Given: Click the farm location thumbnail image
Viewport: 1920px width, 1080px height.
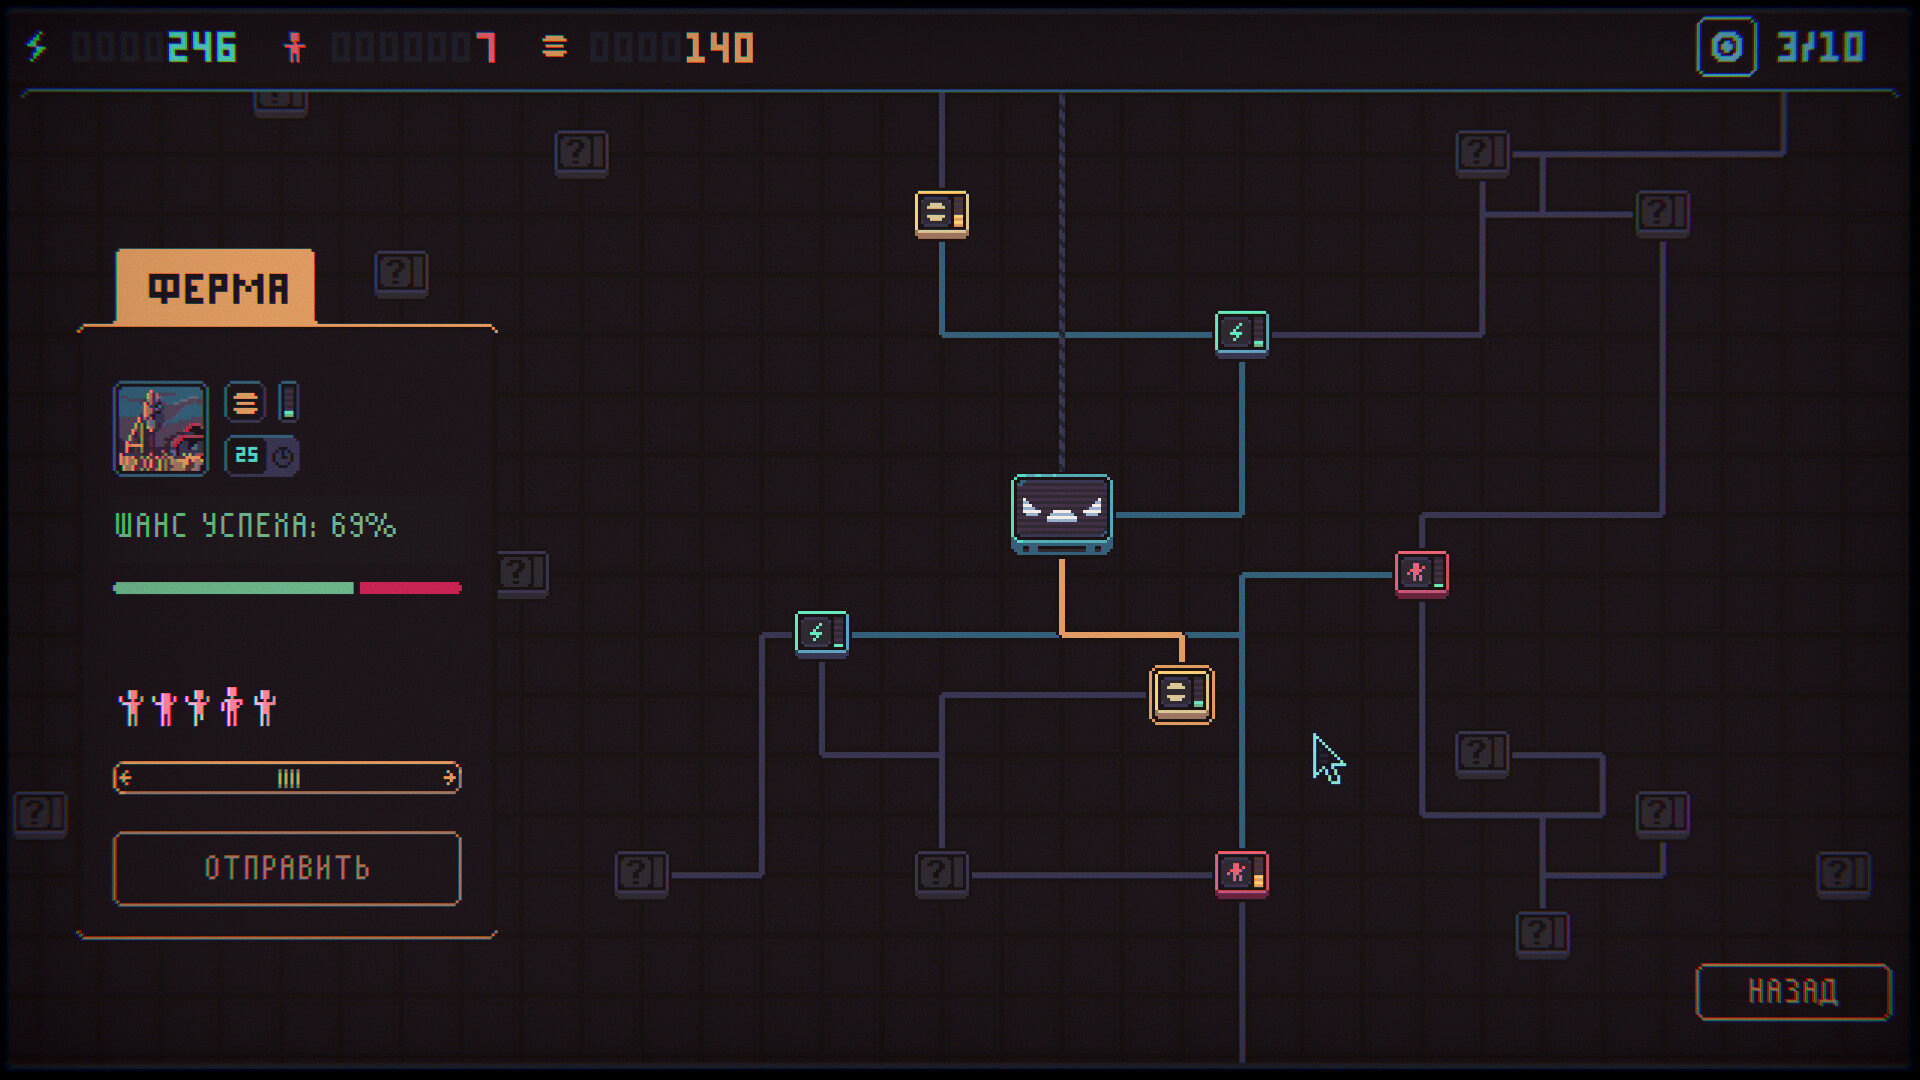Looking at the screenshot, I should coord(161,428).
